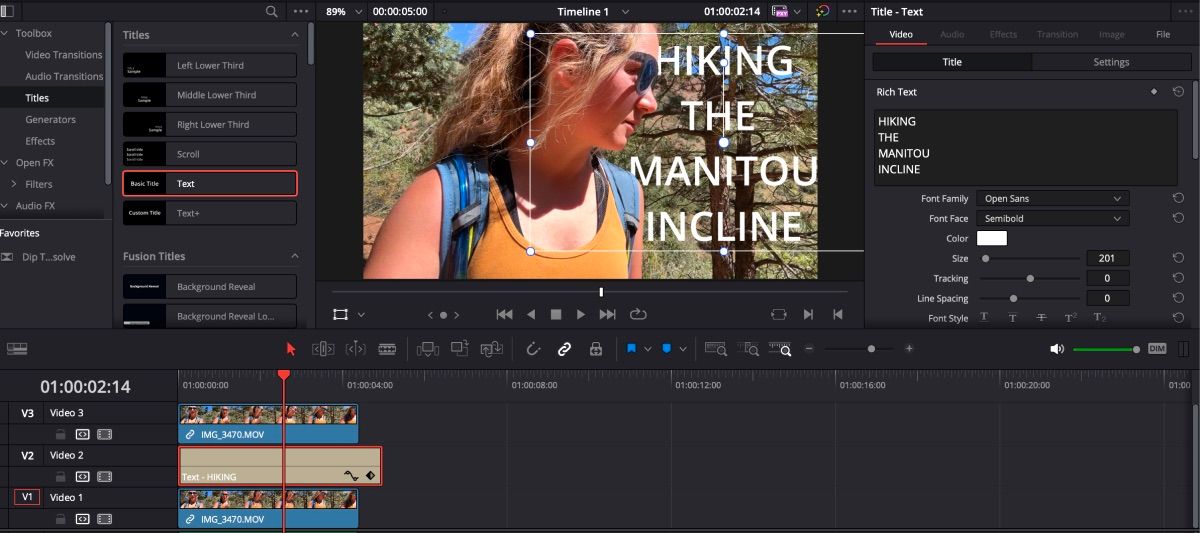
Task: Reset the Font Family parameter
Action: click(1178, 199)
